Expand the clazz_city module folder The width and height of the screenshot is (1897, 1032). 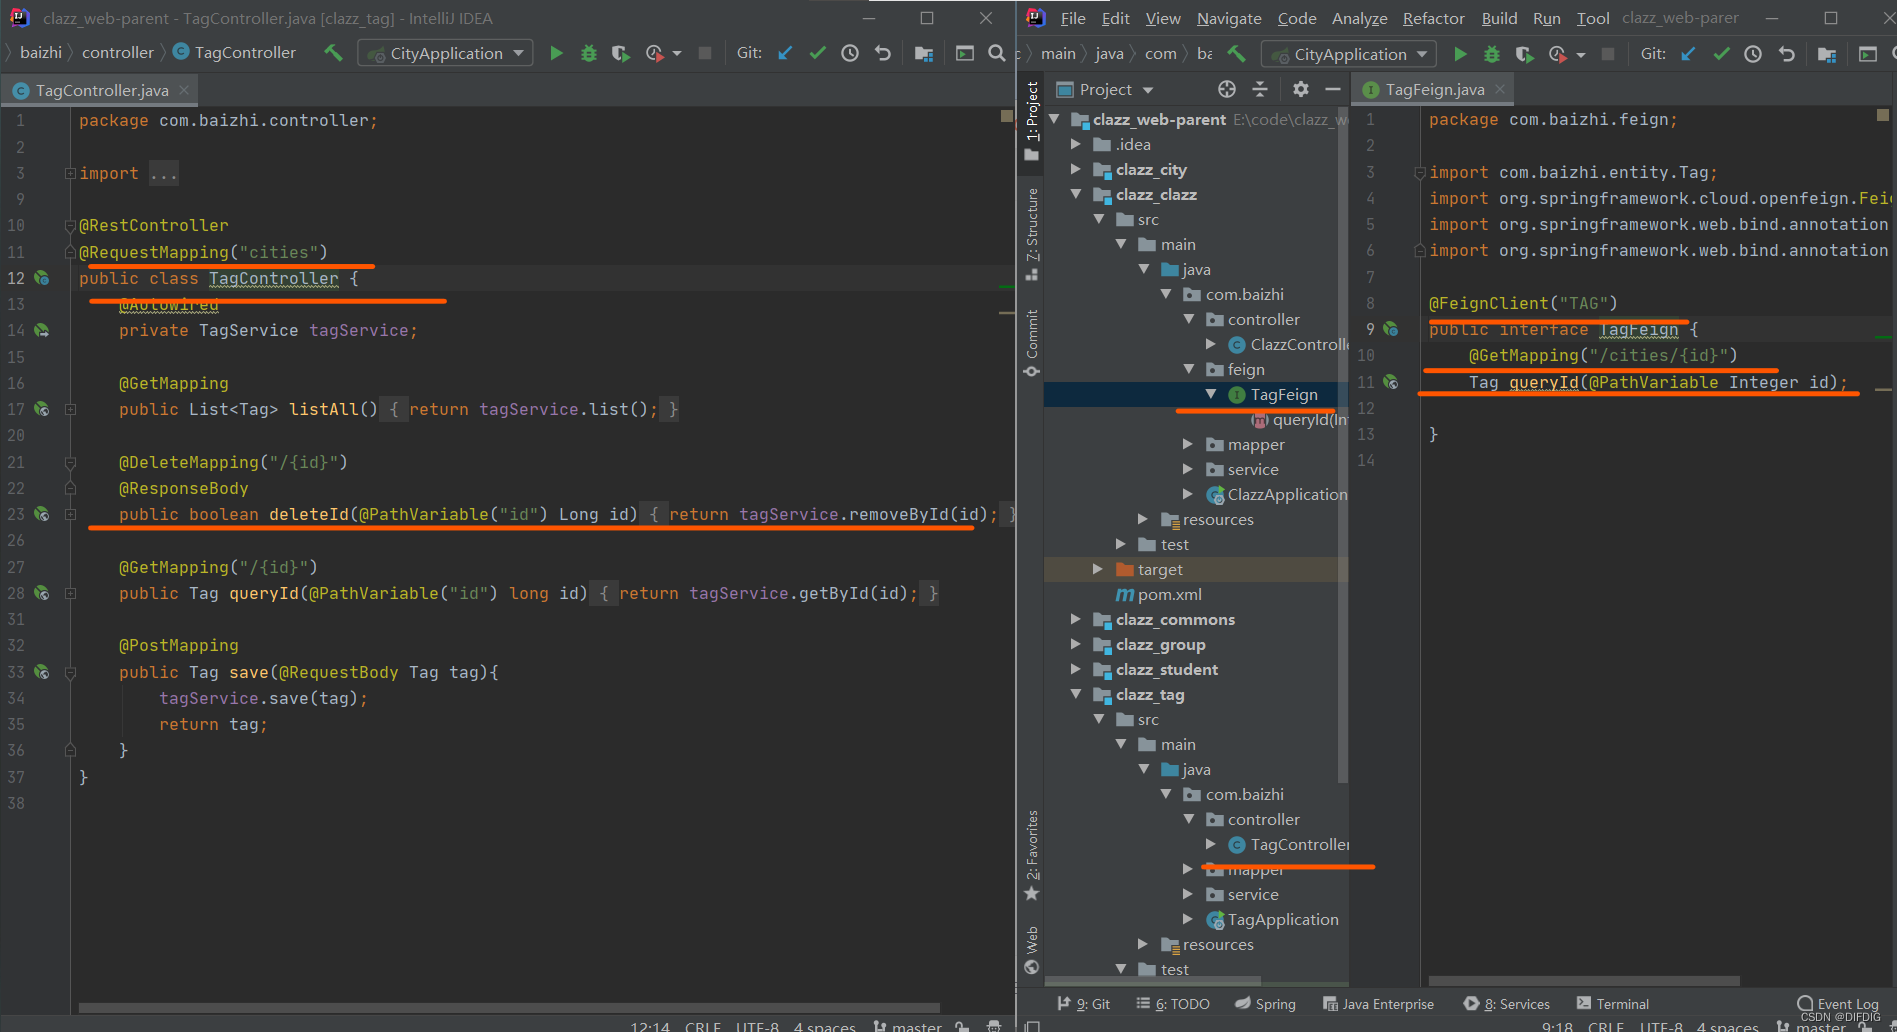click(1076, 169)
